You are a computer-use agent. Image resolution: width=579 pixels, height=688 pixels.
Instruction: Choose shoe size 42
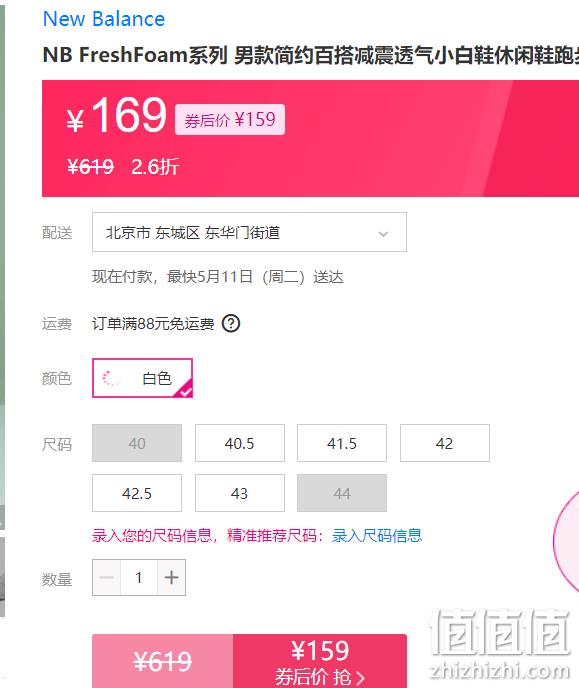[x=445, y=443]
